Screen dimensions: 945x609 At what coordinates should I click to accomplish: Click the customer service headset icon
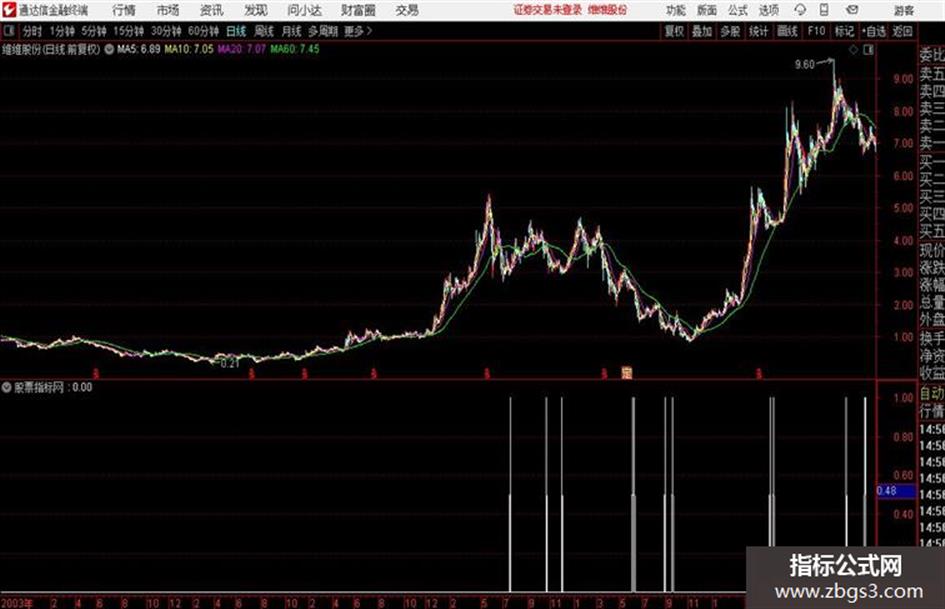pos(800,10)
